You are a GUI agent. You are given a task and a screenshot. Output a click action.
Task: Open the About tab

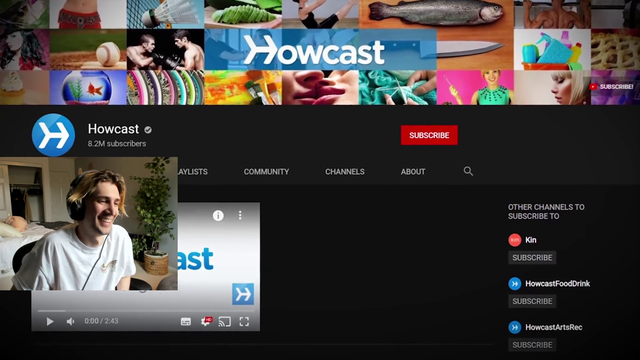point(413,172)
